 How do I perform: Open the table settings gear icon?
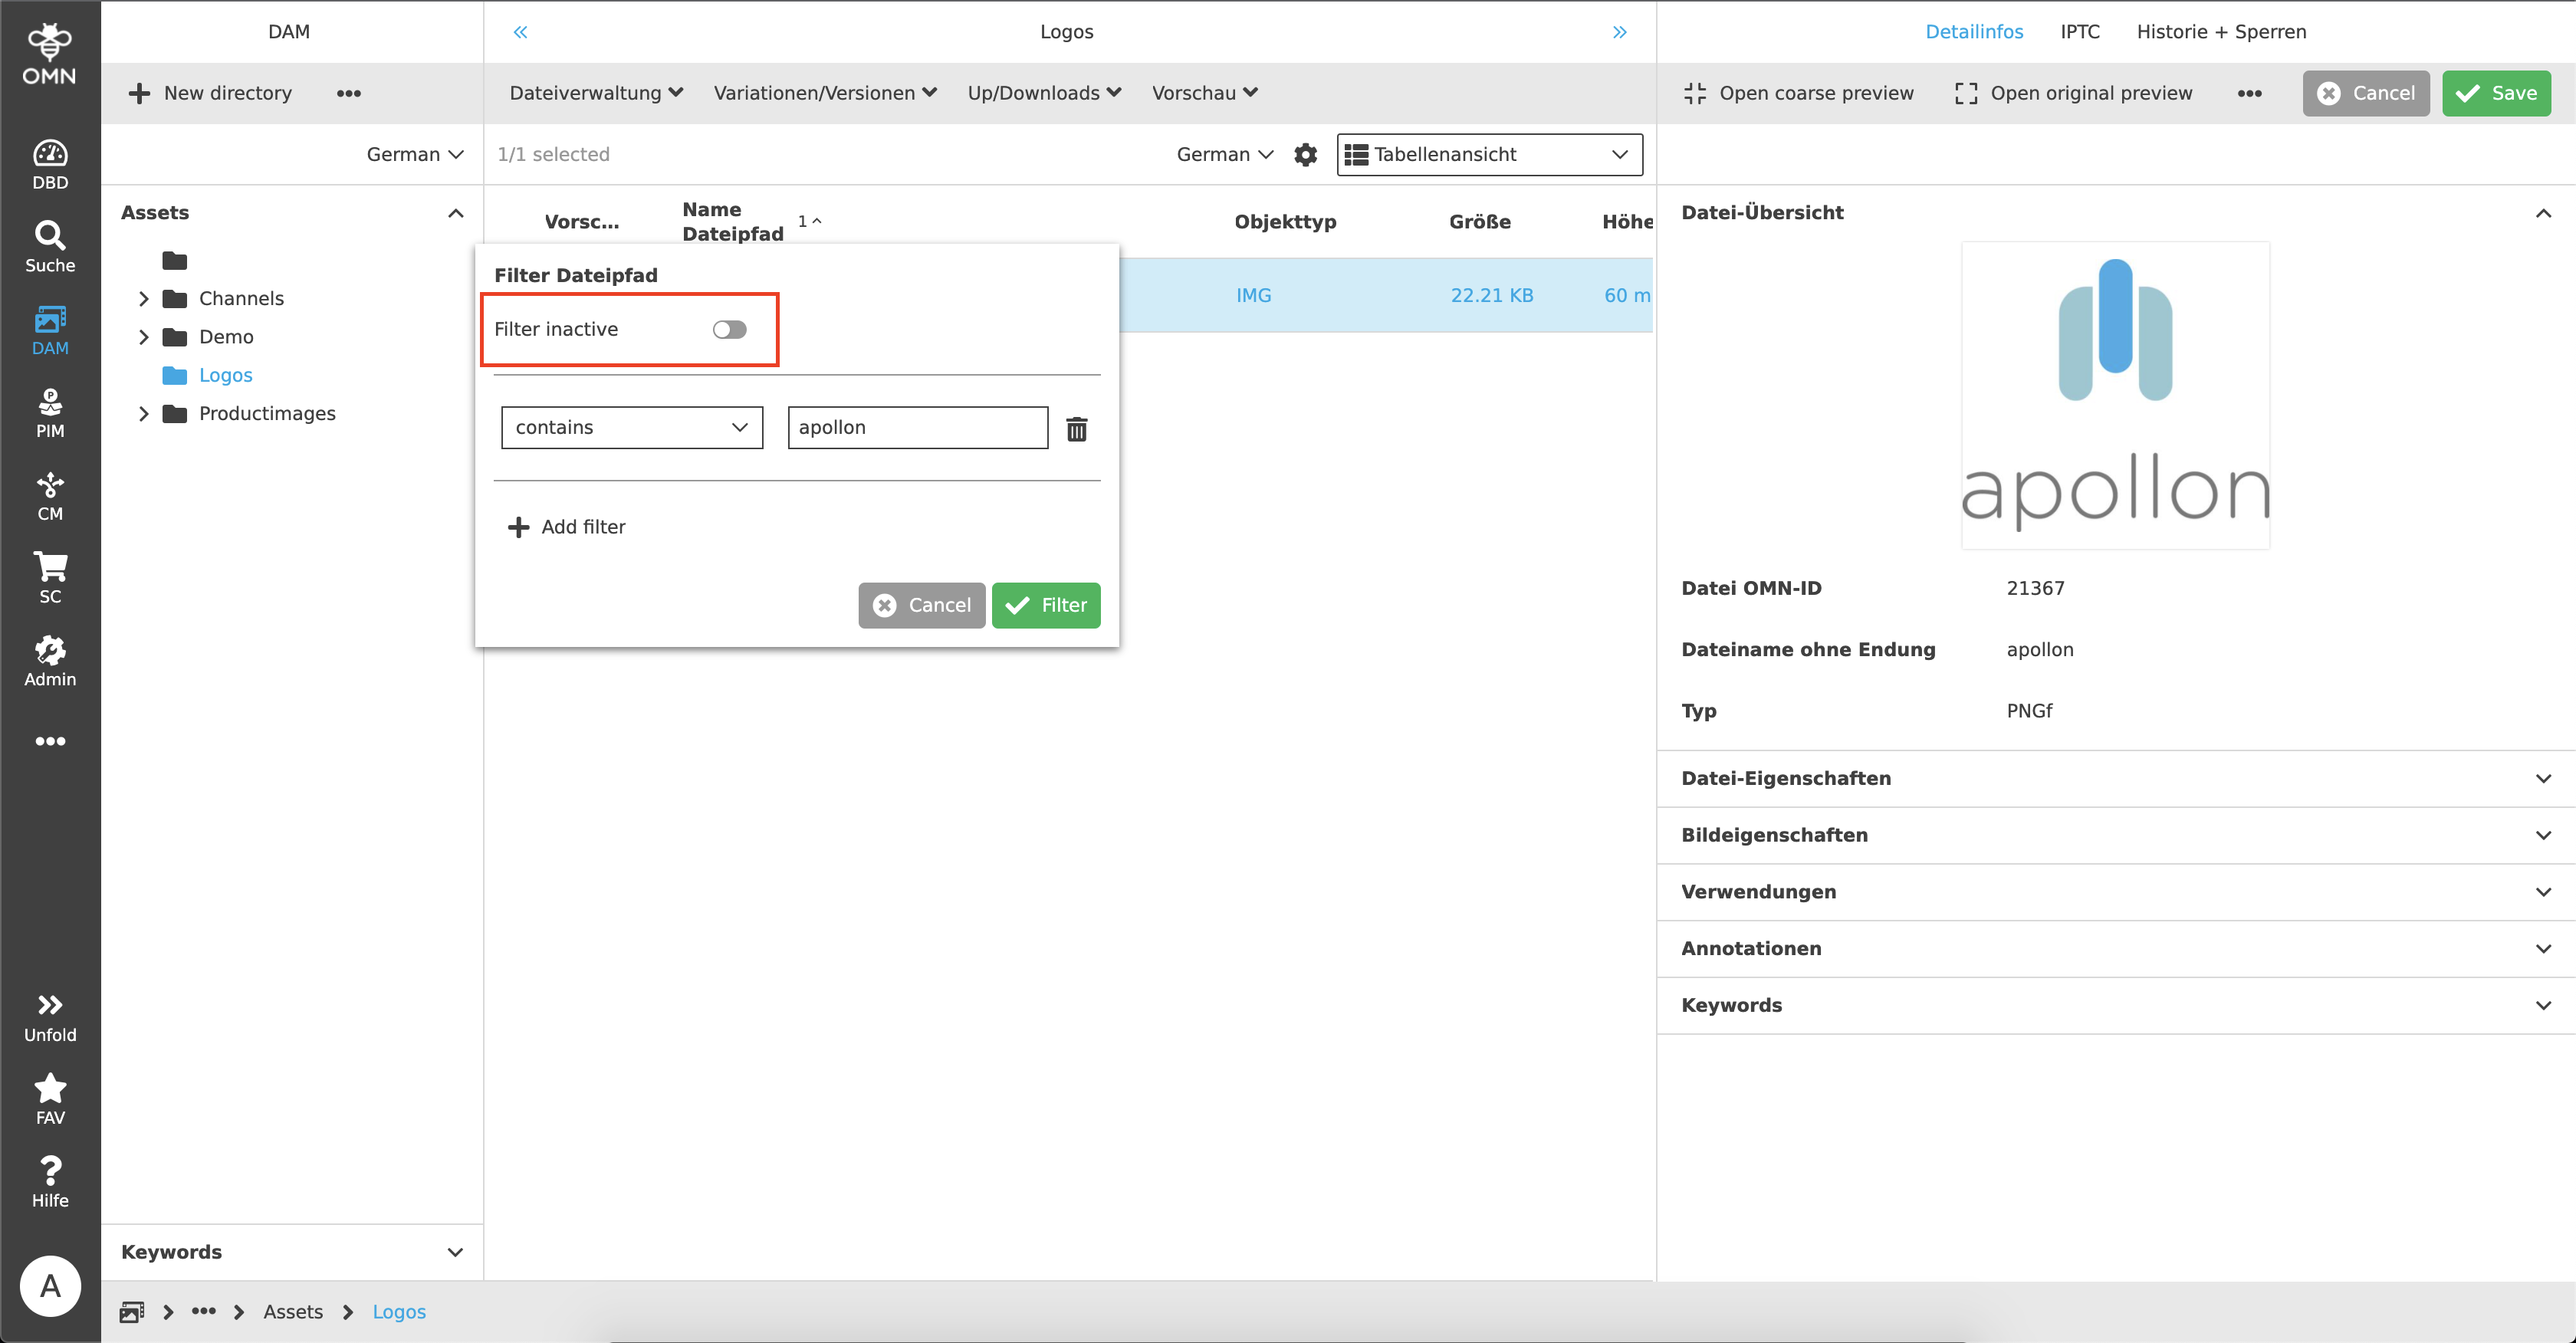click(1305, 154)
